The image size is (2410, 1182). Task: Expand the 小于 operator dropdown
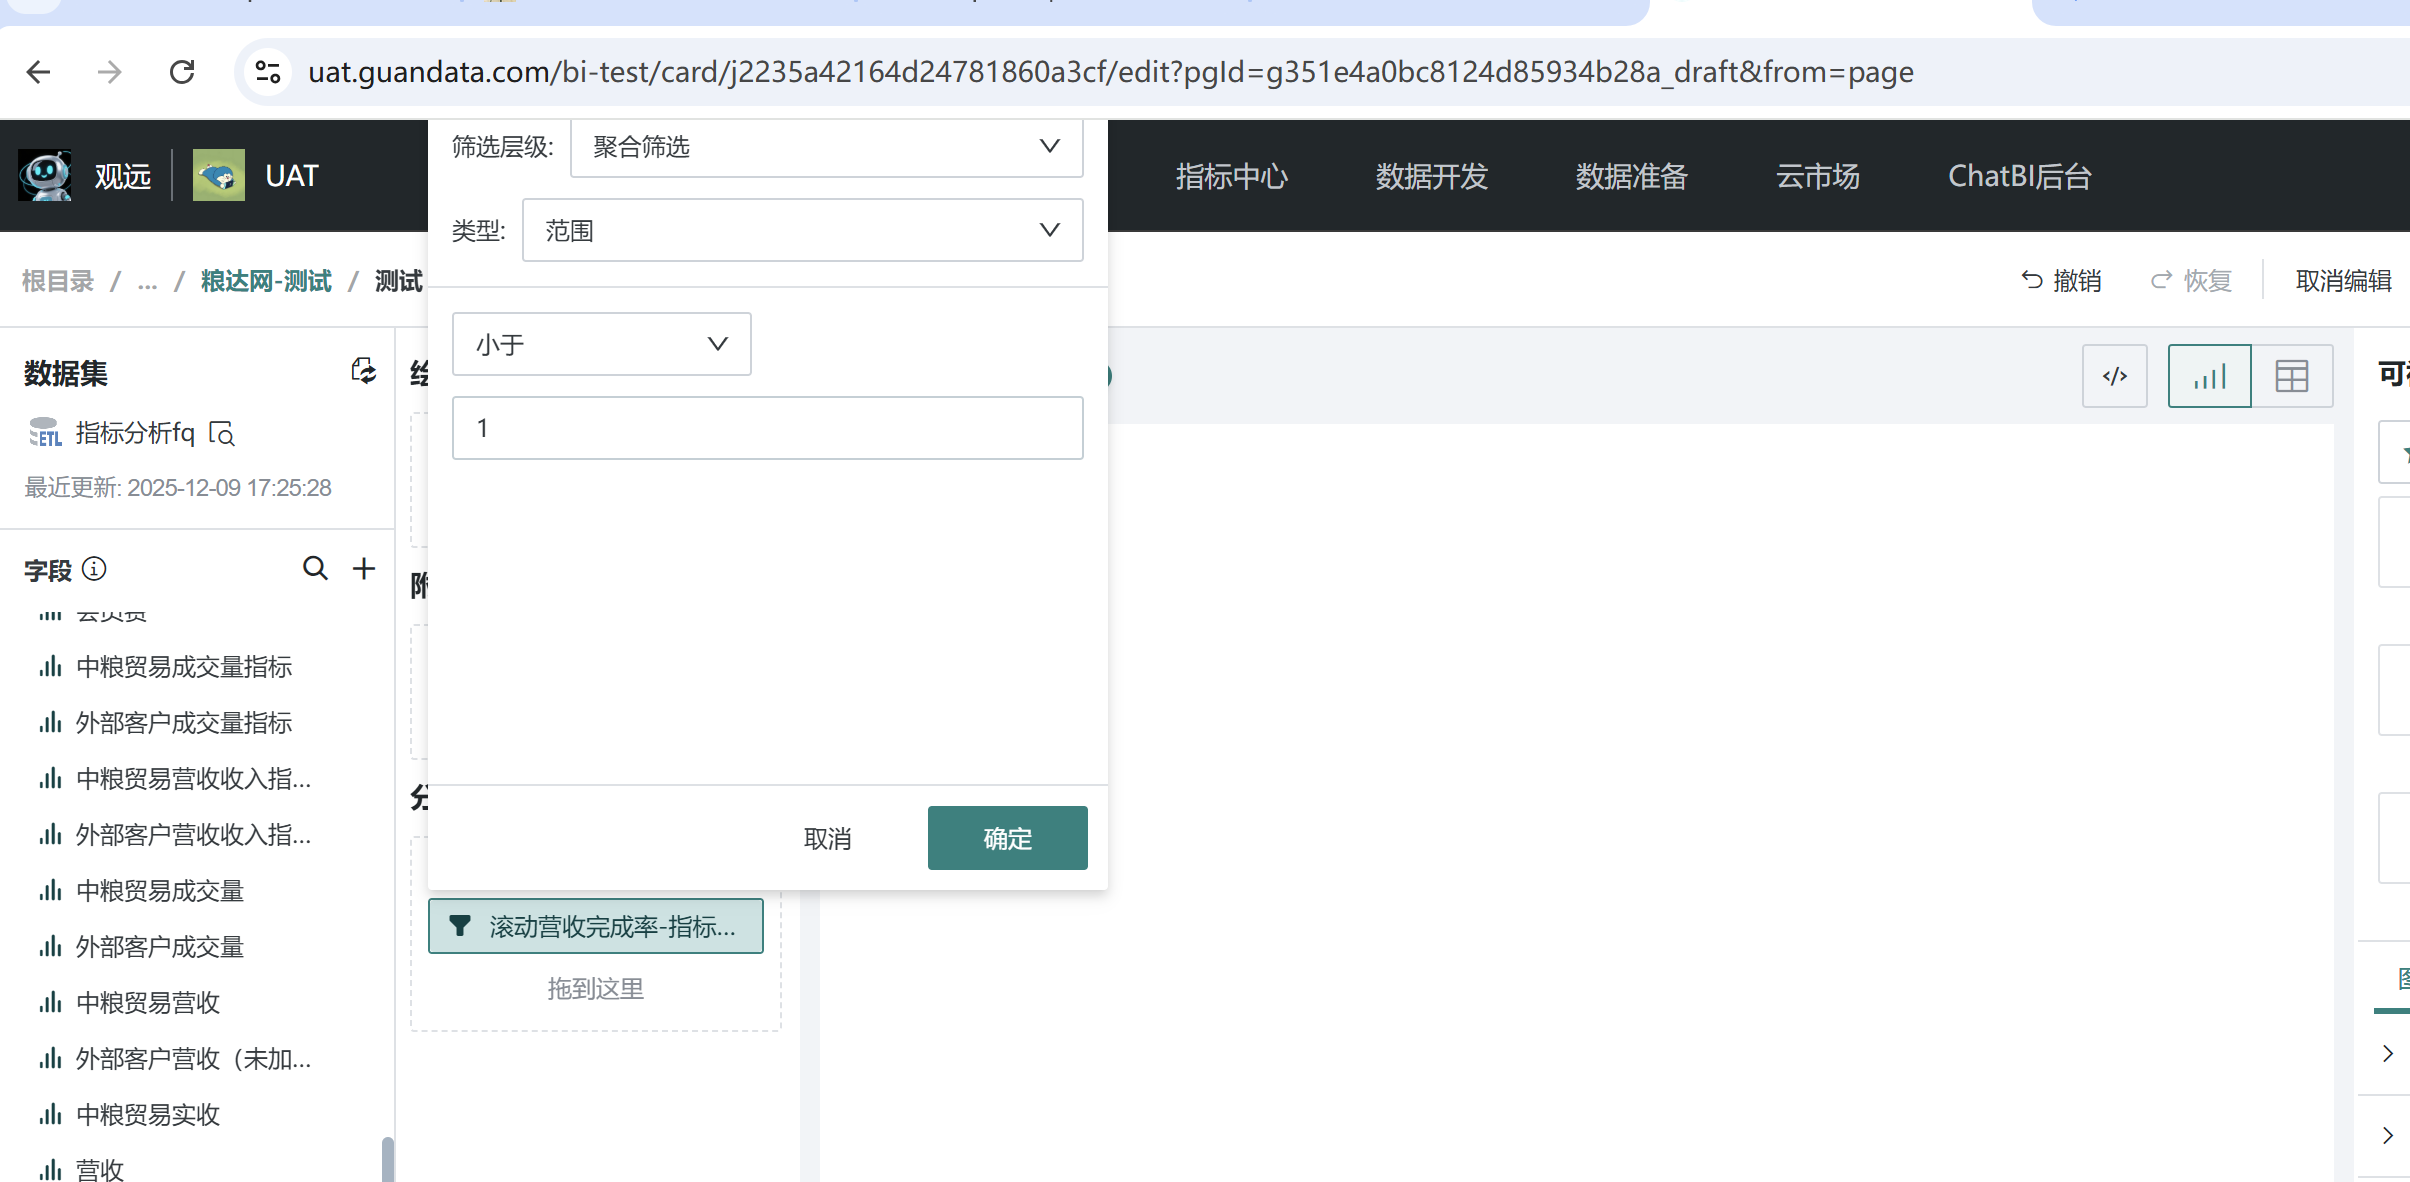pyautogui.click(x=601, y=345)
